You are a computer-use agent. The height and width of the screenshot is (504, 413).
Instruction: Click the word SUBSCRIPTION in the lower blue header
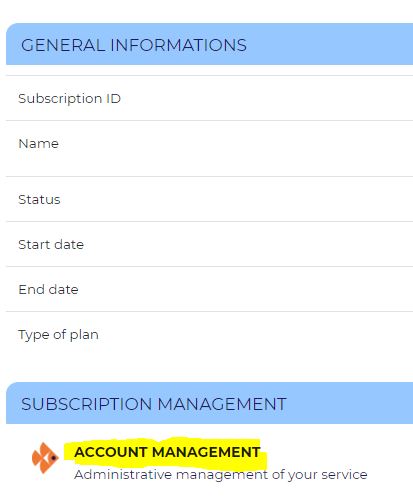87,404
